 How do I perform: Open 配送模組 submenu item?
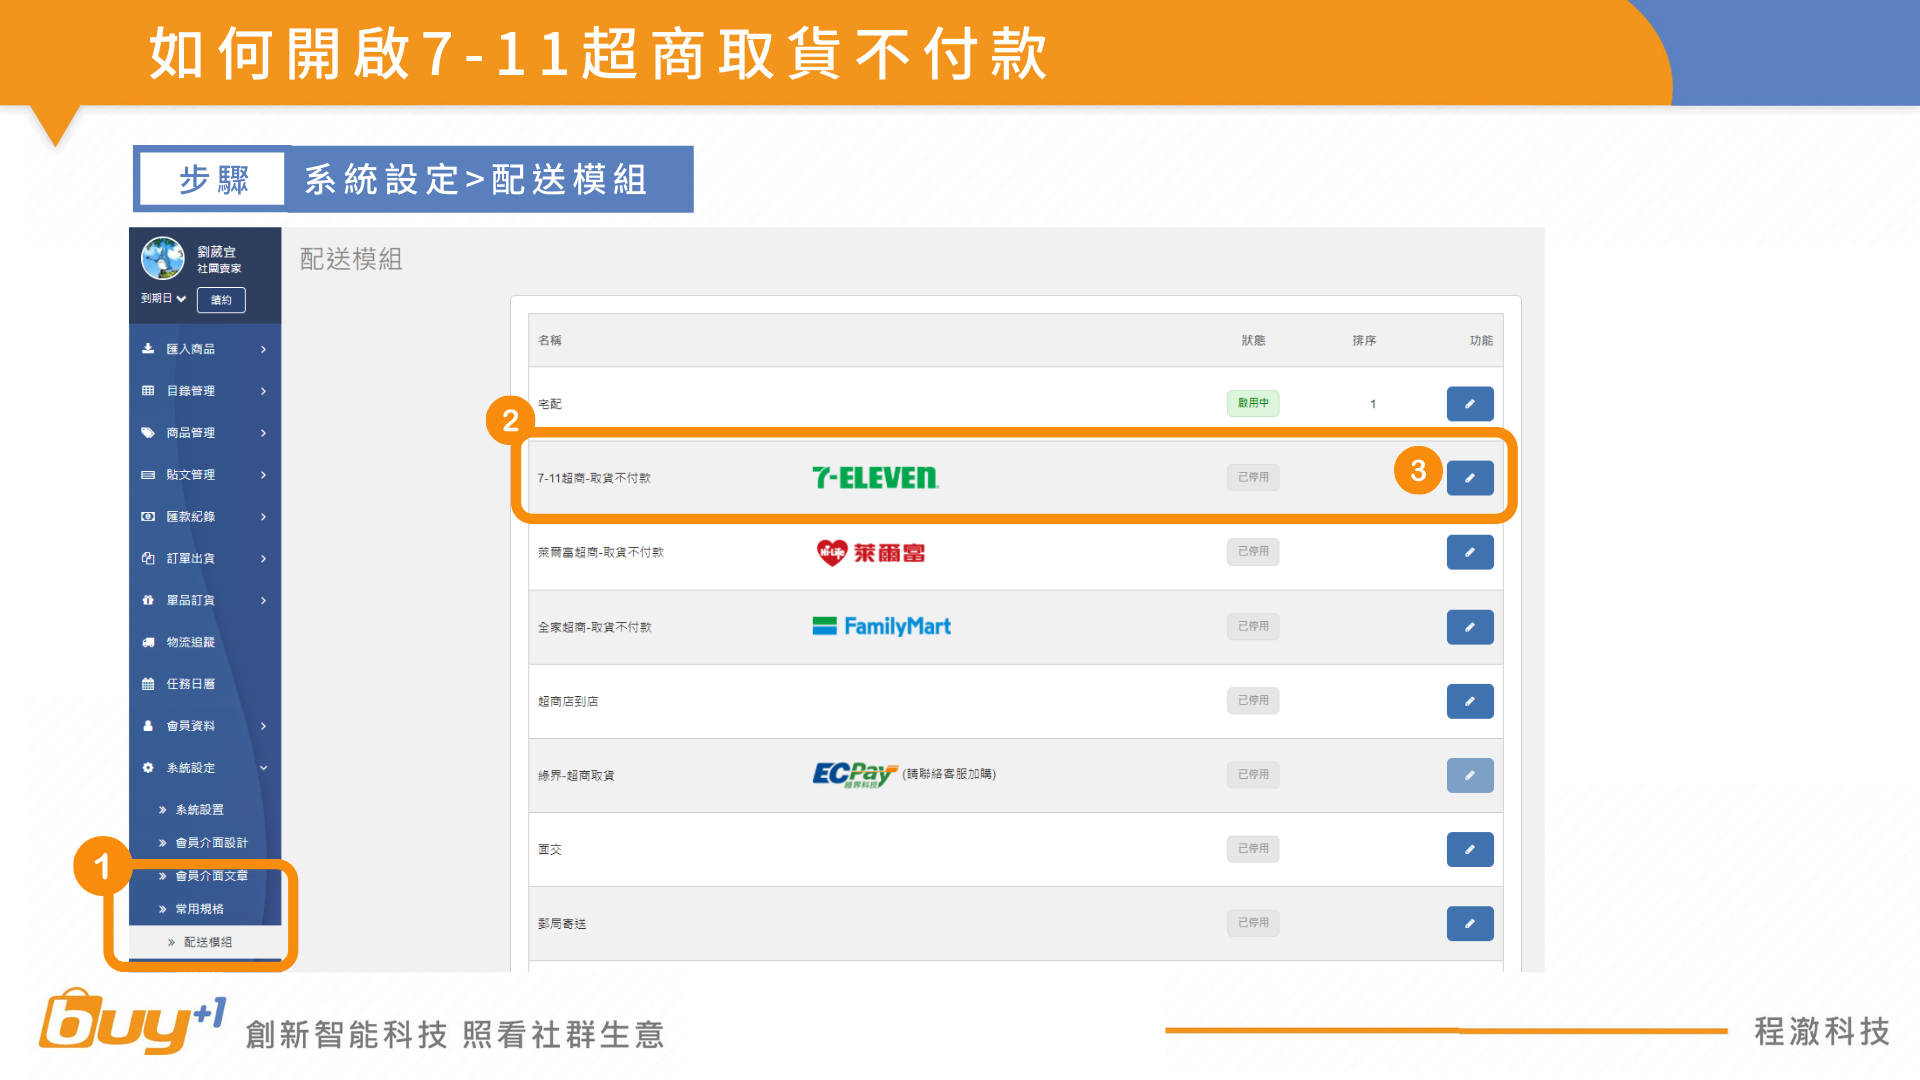208,942
